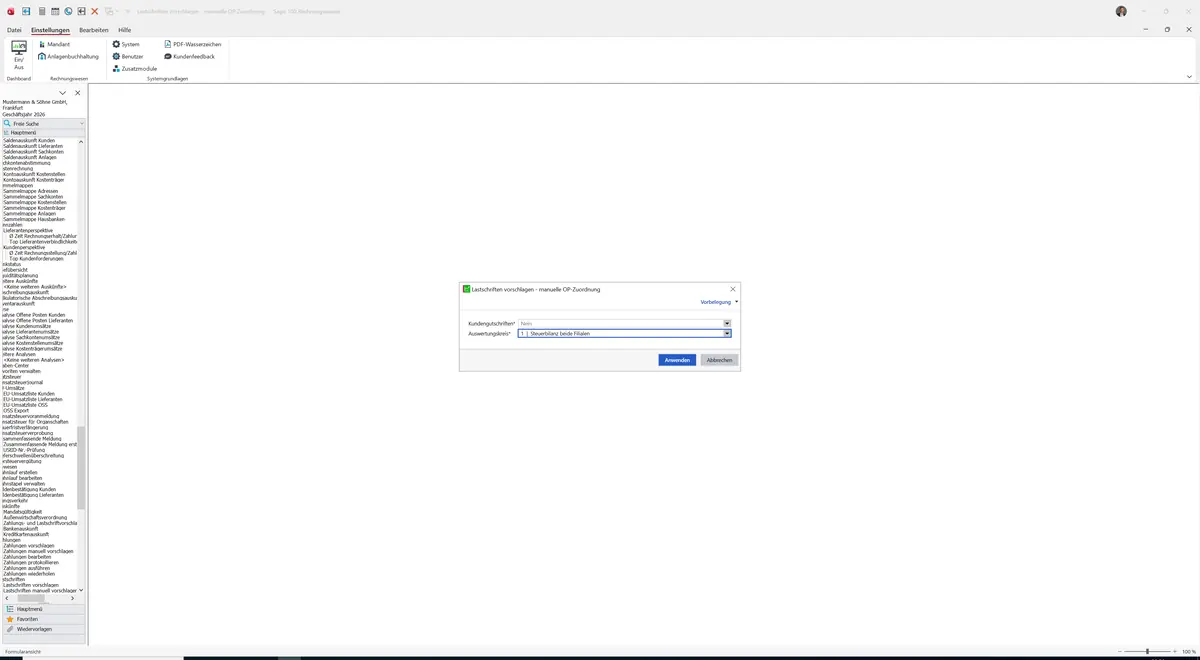Click the user profile avatar in title bar

tap(1121, 11)
